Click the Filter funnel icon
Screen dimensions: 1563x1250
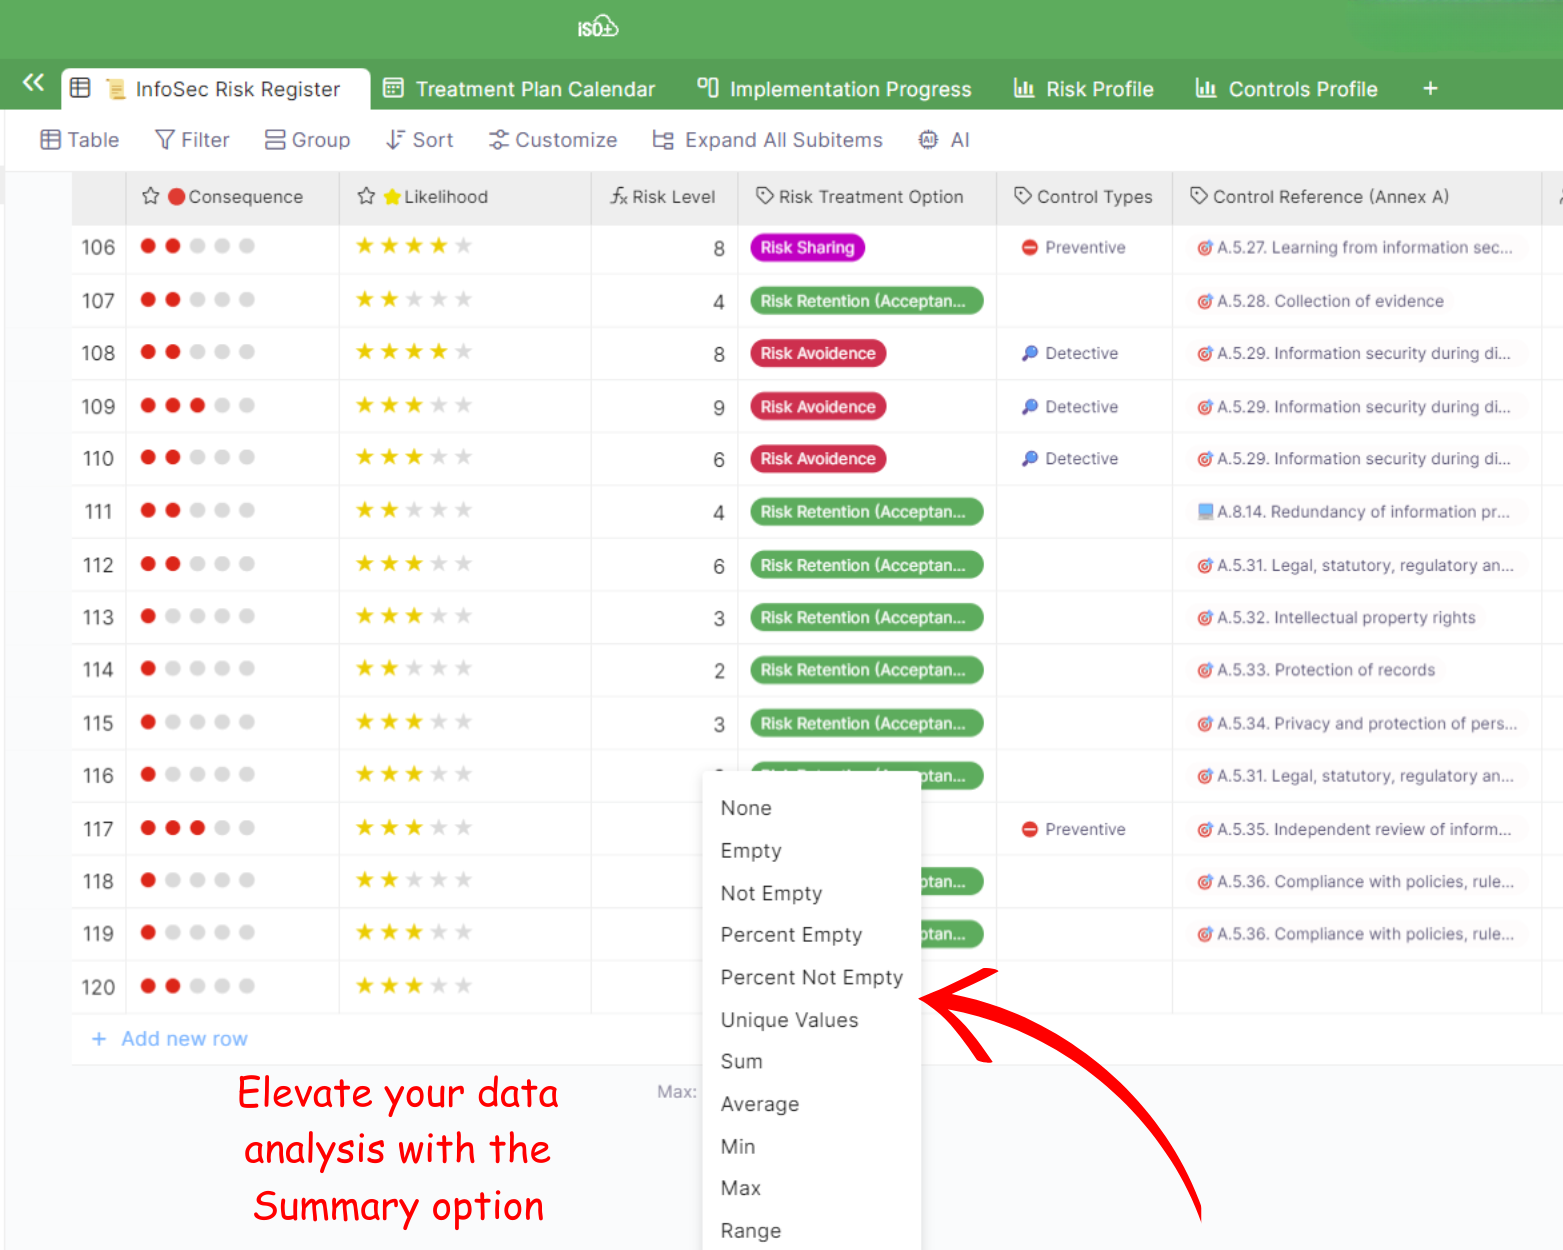pos(165,140)
